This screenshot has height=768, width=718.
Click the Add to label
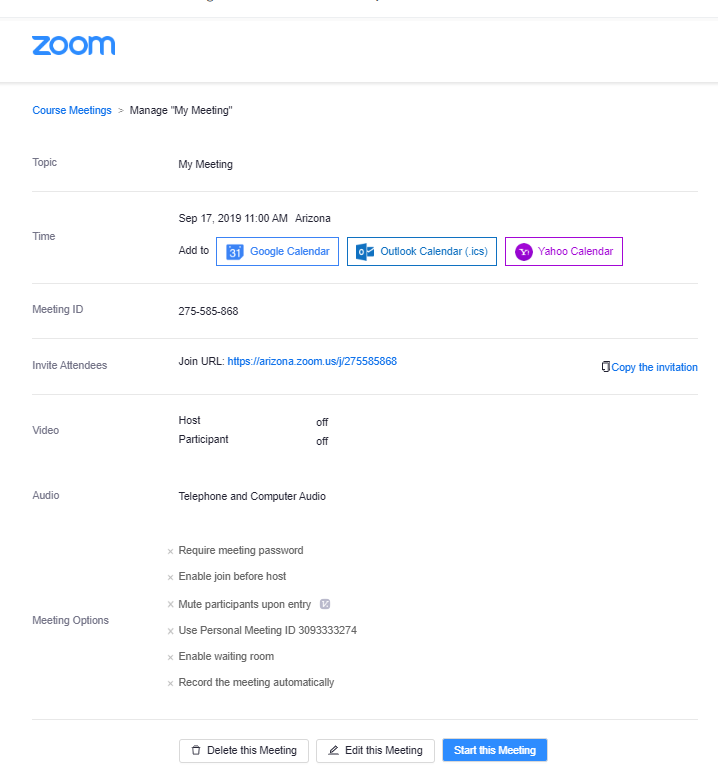(x=193, y=250)
